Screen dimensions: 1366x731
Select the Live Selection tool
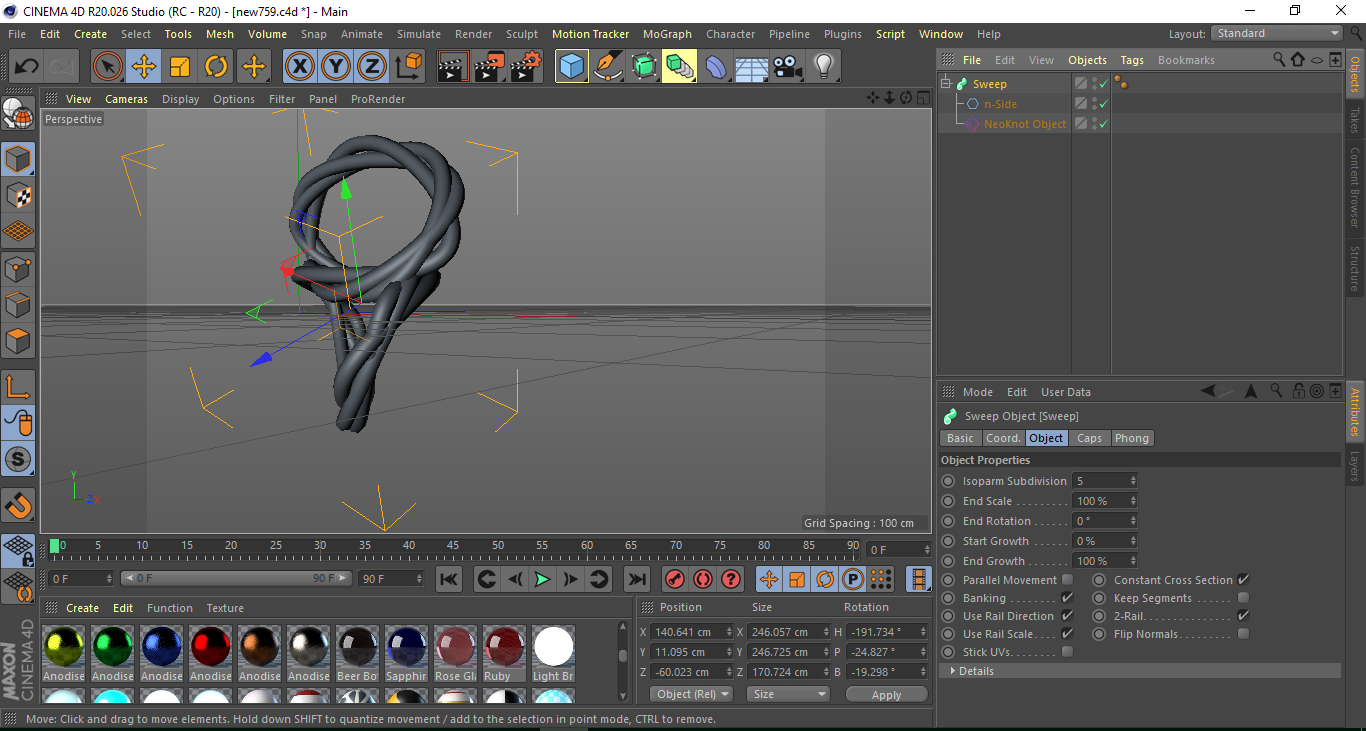coord(108,67)
